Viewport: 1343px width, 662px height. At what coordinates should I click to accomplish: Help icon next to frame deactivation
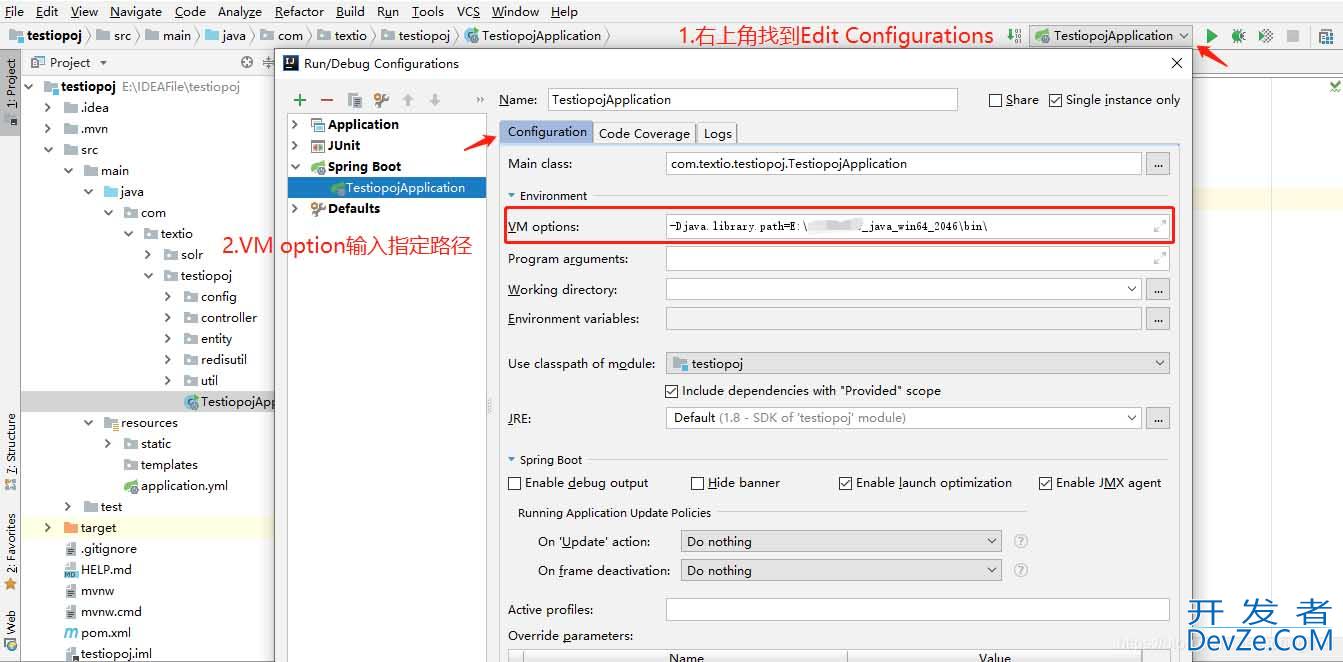(1020, 570)
